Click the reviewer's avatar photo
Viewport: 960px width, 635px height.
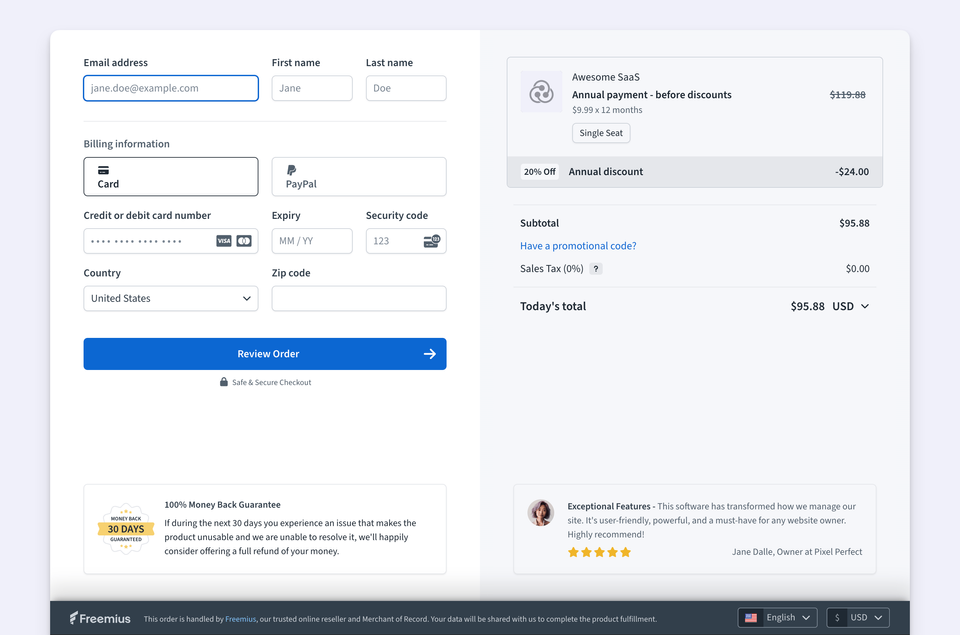point(541,513)
